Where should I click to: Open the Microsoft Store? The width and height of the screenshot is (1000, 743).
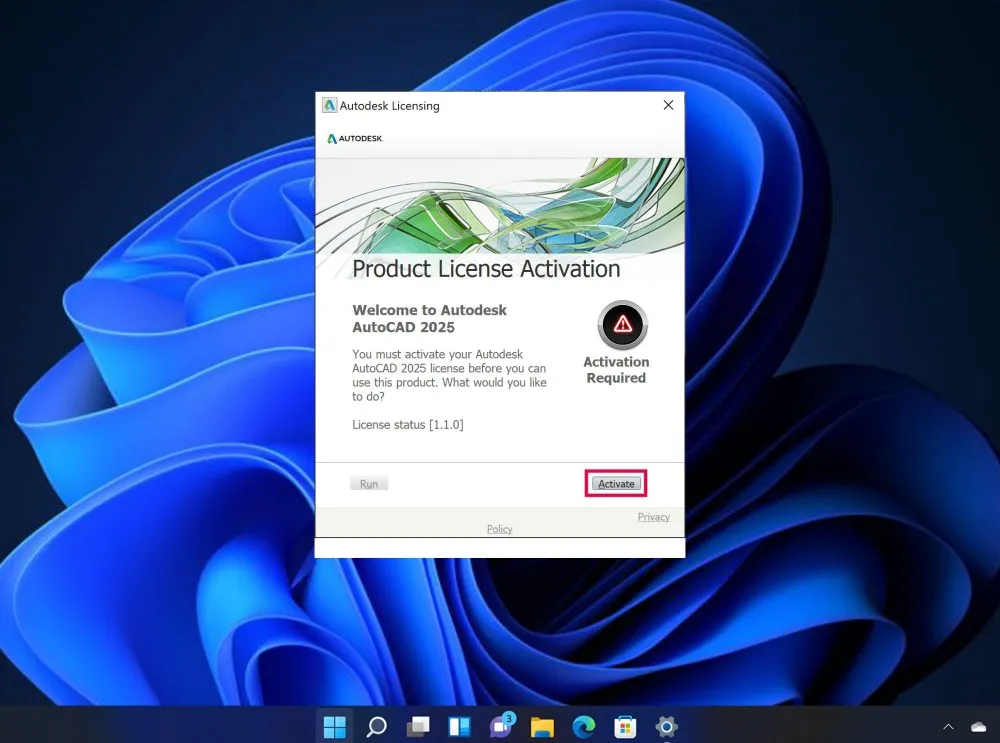point(625,726)
